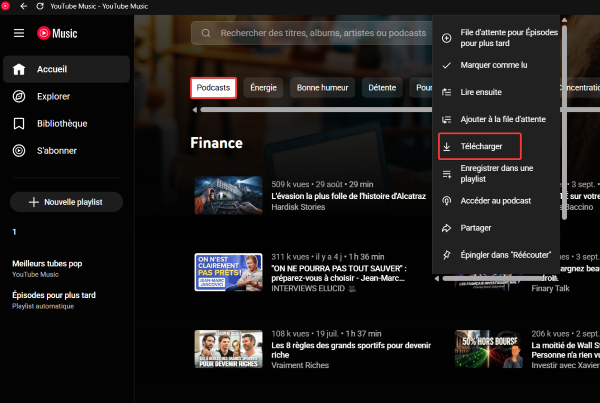
Task: Click the playlist-add icon for Enregistrer dans une playlist
Action: point(447,174)
